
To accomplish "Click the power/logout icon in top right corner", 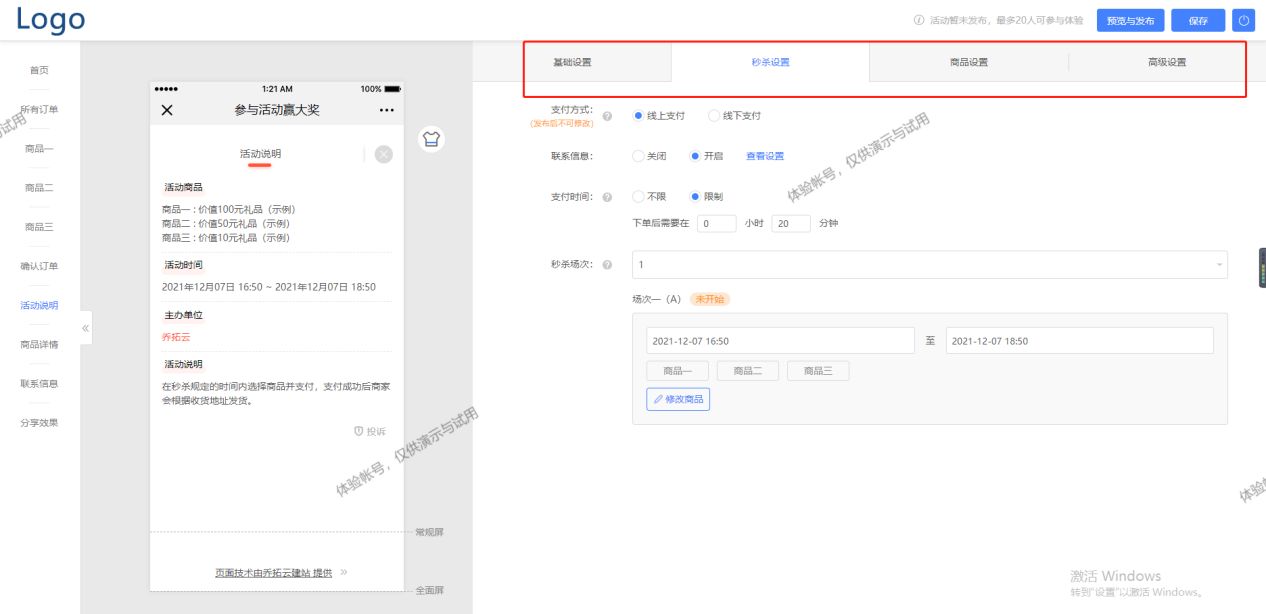I will 1243,19.
